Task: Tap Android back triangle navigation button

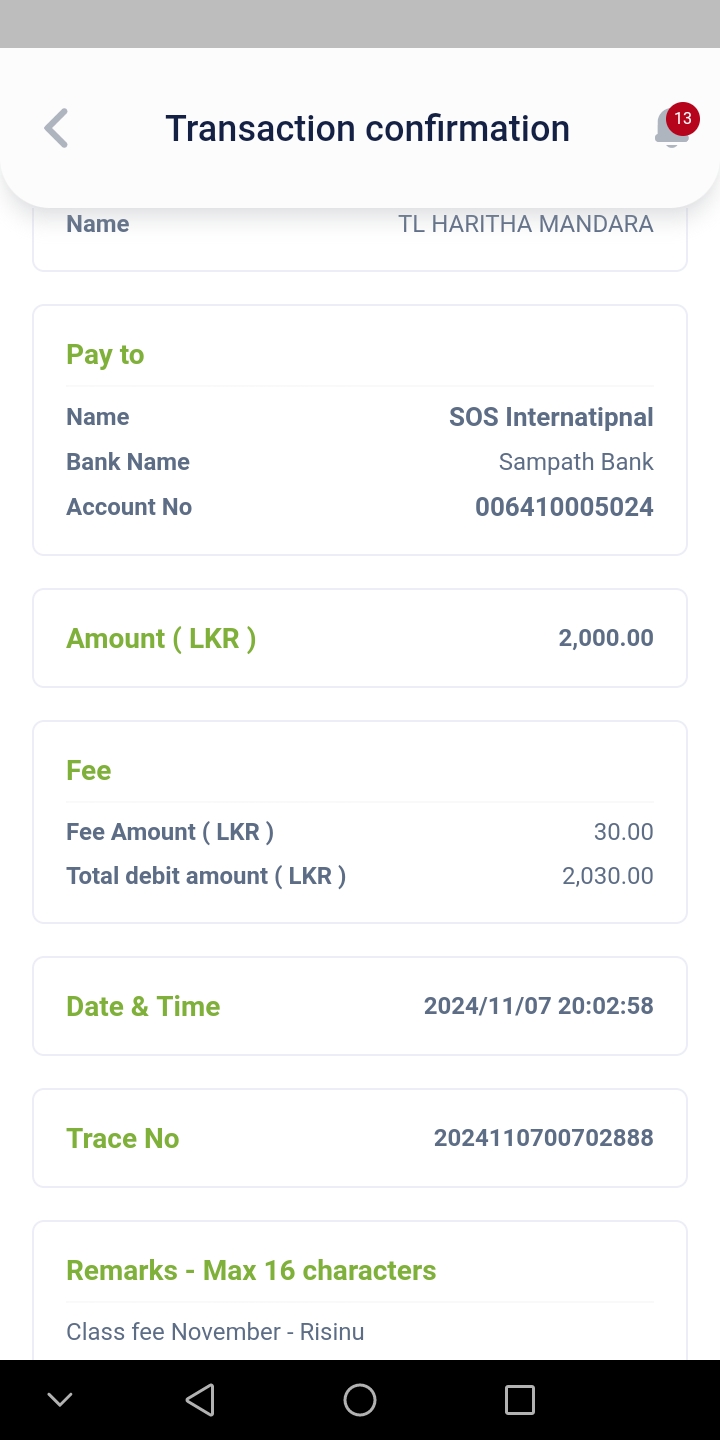Action: [200, 1399]
